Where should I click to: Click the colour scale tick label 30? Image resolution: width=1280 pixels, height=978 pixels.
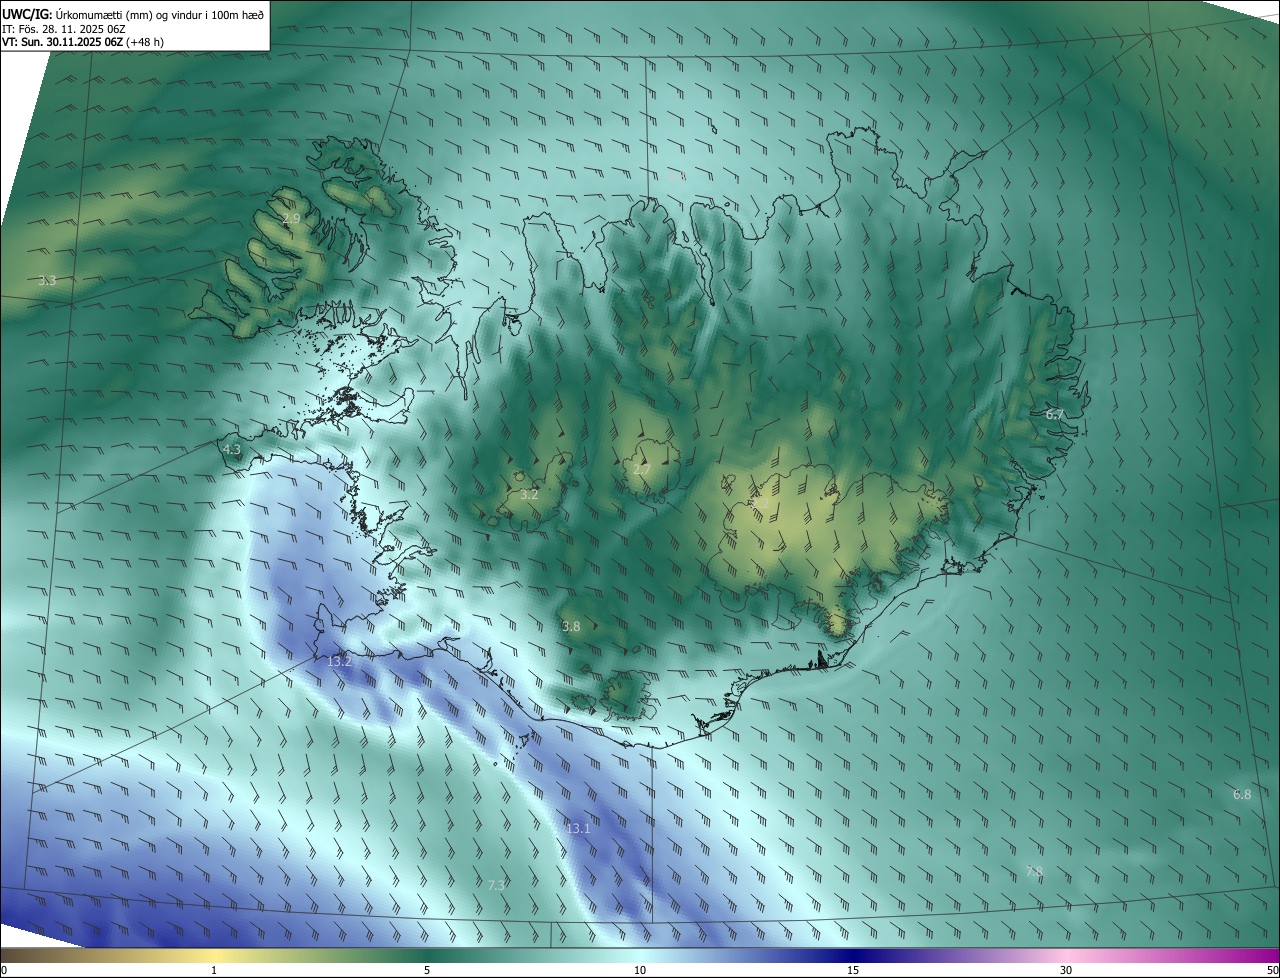(1066, 970)
